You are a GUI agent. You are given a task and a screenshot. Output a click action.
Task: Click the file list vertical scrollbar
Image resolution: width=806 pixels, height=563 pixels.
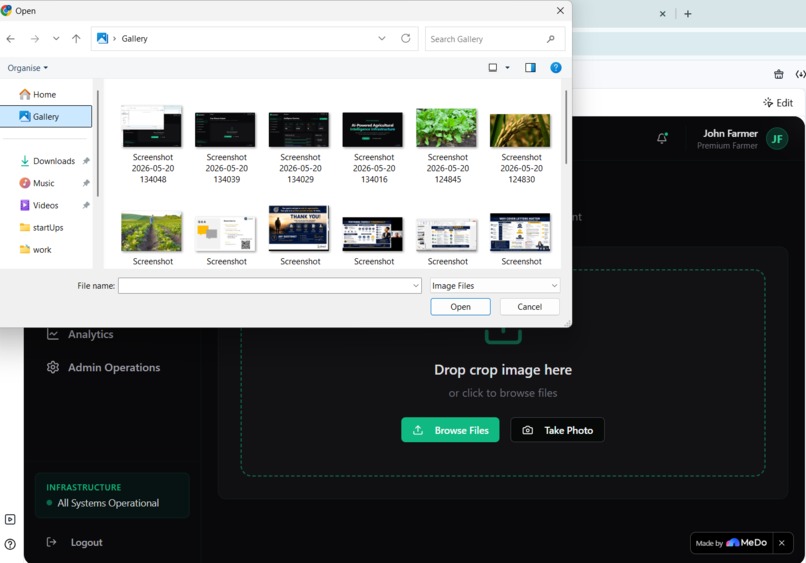[x=566, y=128]
